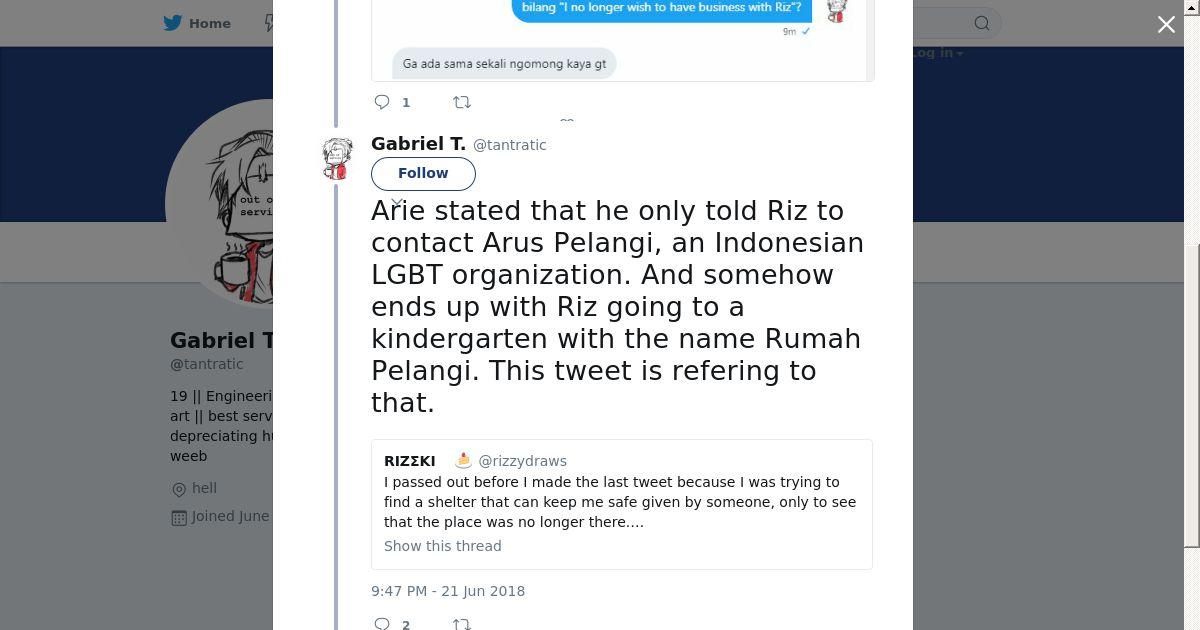Image resolution: width=1200 pixels, height=630 pixels.
Task: Click the retweet icon below the 9:47 PM timestamp
Action: pos(462,624)
